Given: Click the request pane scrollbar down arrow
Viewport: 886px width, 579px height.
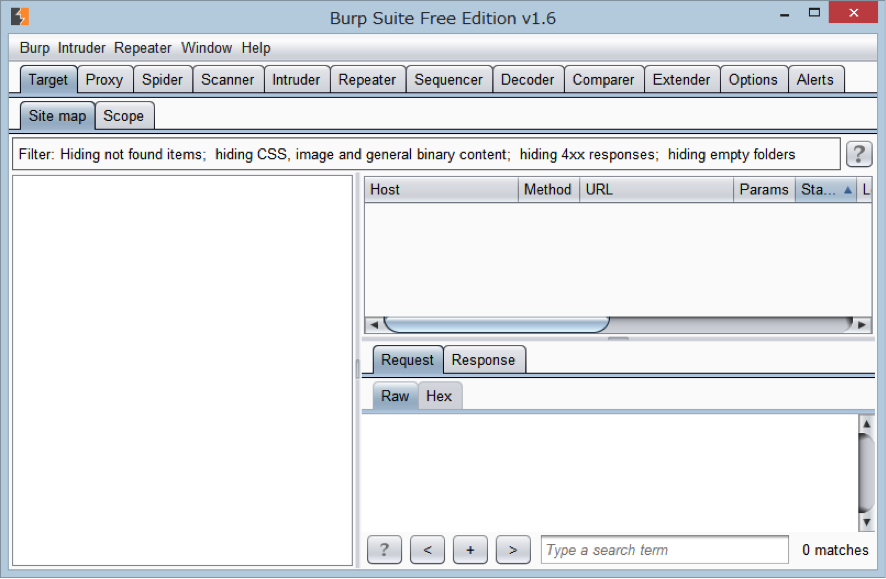Looking at the screenshot, I should click(x=866, y=523).
